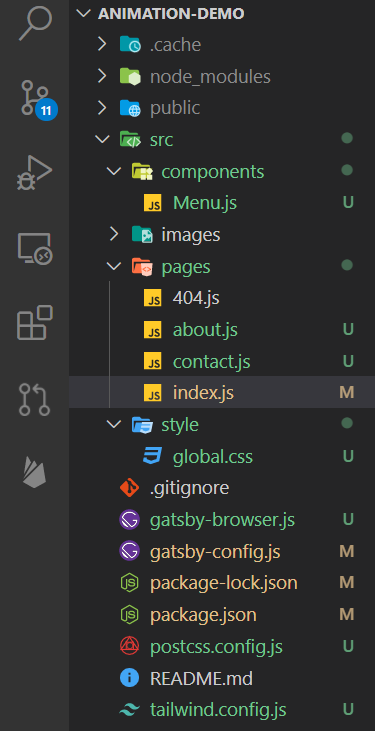The height and width of the screenshot is (731, 375).
Task: Open the Firebase view in activity bar
Action: (35, 472)
